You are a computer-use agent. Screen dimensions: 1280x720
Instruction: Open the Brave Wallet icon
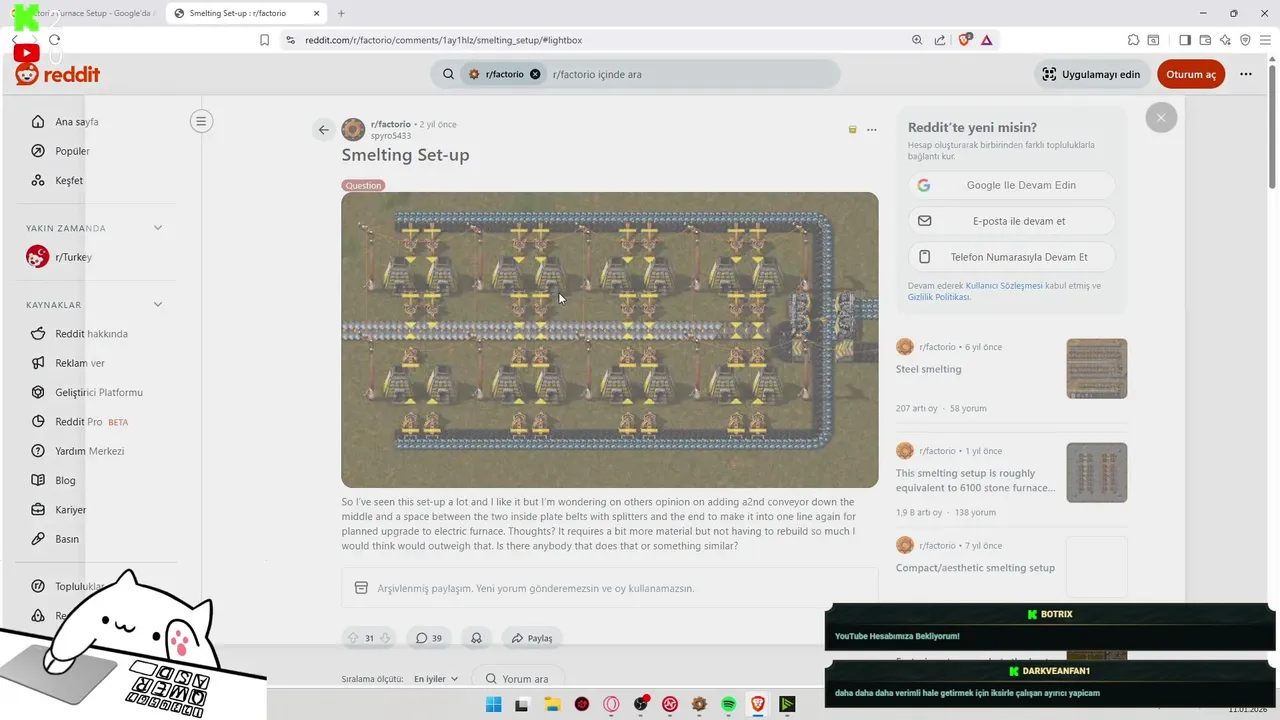(1205, 40)
